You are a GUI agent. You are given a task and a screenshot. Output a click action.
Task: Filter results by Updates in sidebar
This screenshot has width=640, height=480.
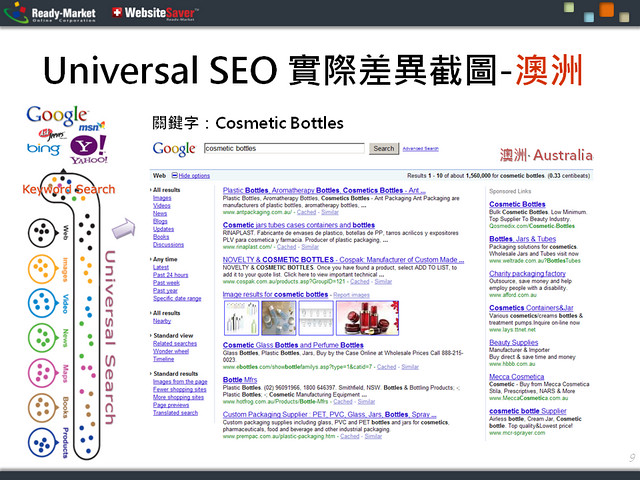(163, 229)
